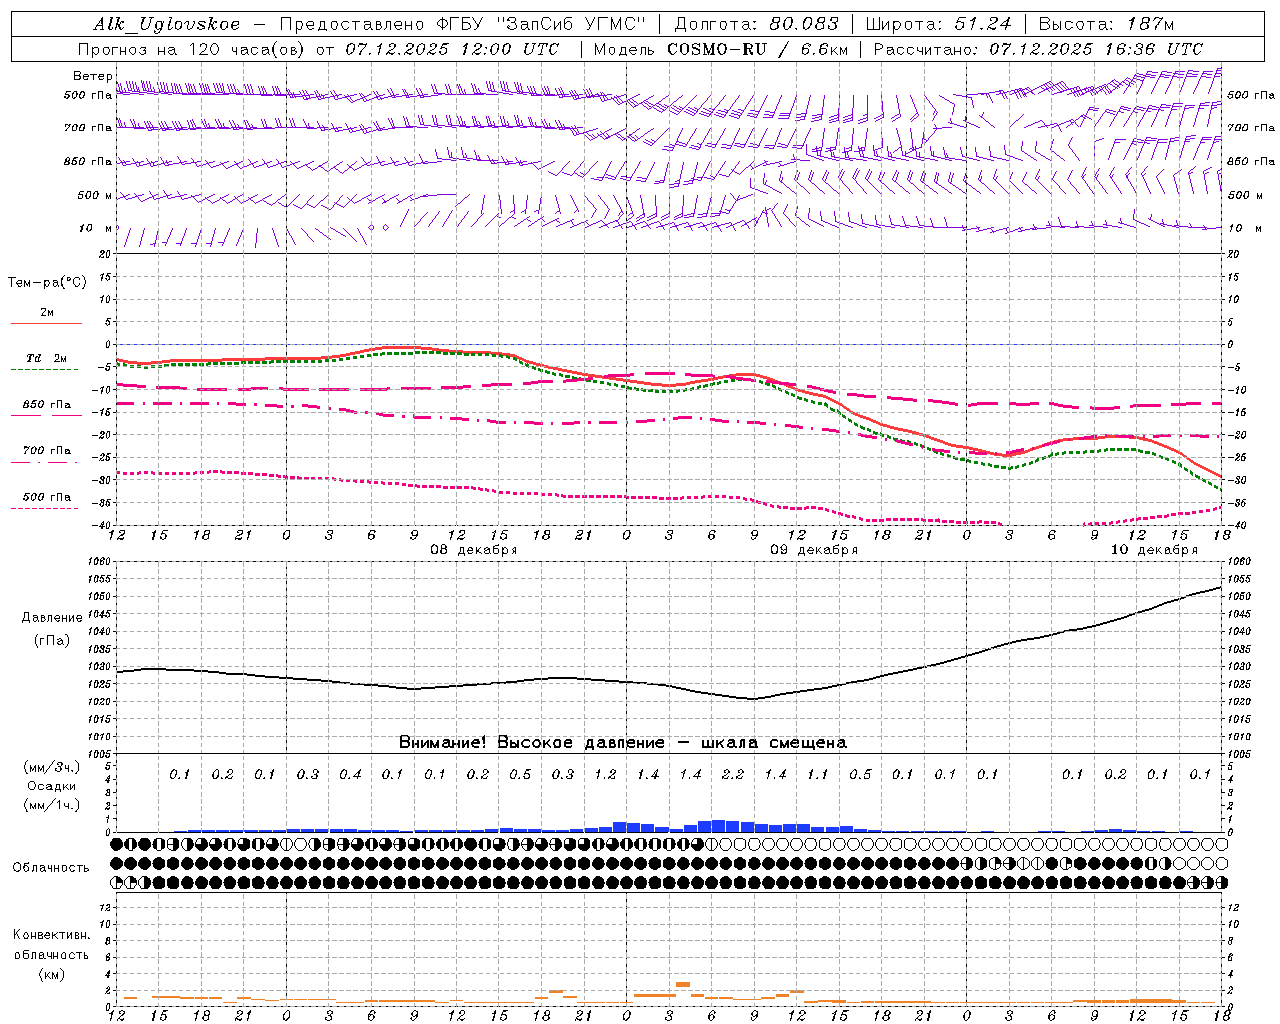Click the elevation label "Высота: 187м"
The height and width of the screenshot is (1024, 1280).
point(1106,24)
